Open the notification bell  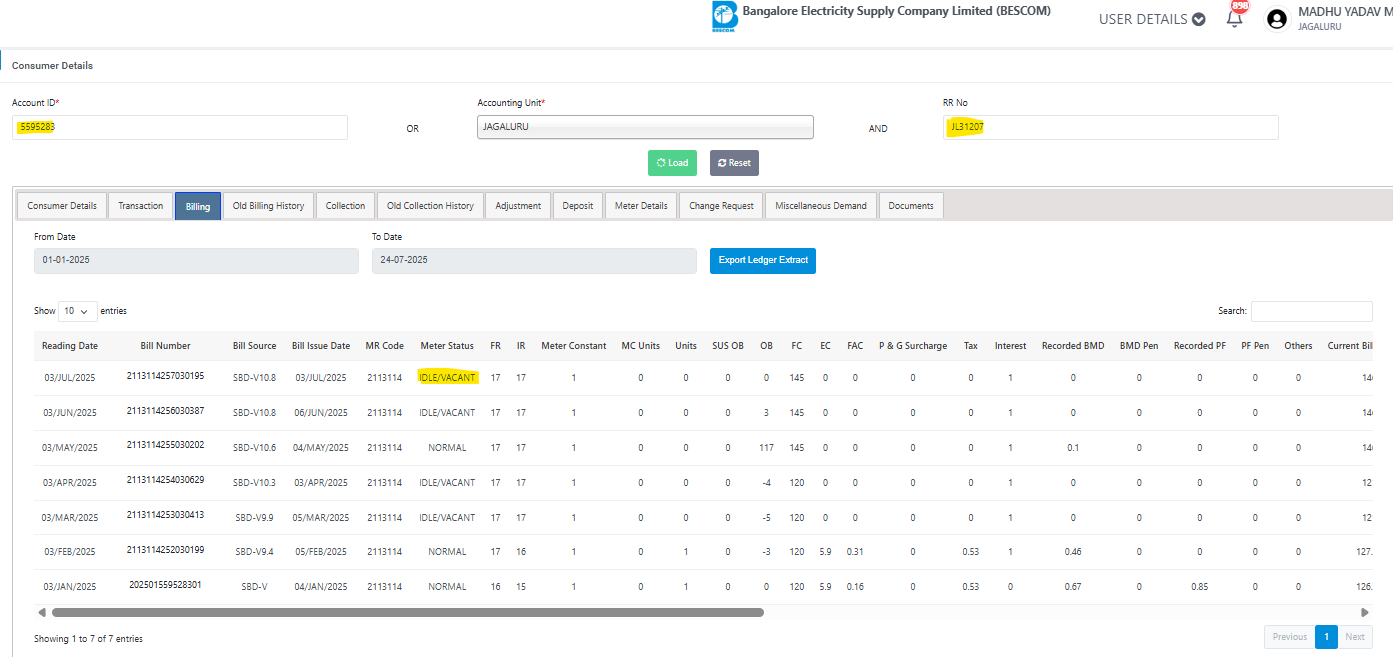click(x=1235, y=18)
